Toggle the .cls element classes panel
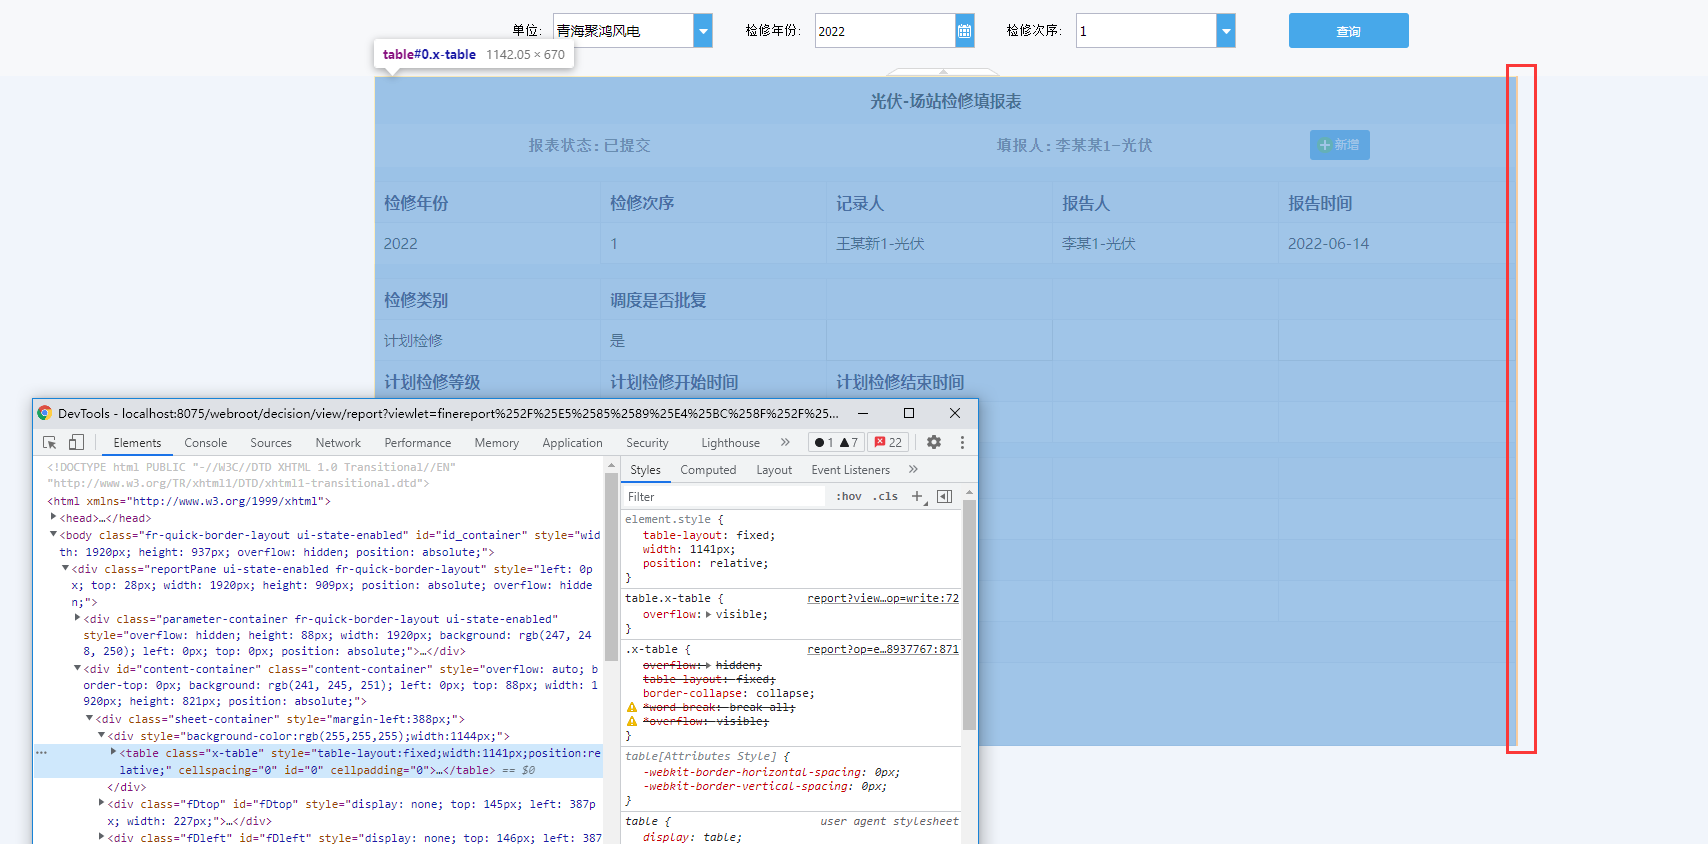The height and width of the screenshot is (844, 1708). (885, 496)
